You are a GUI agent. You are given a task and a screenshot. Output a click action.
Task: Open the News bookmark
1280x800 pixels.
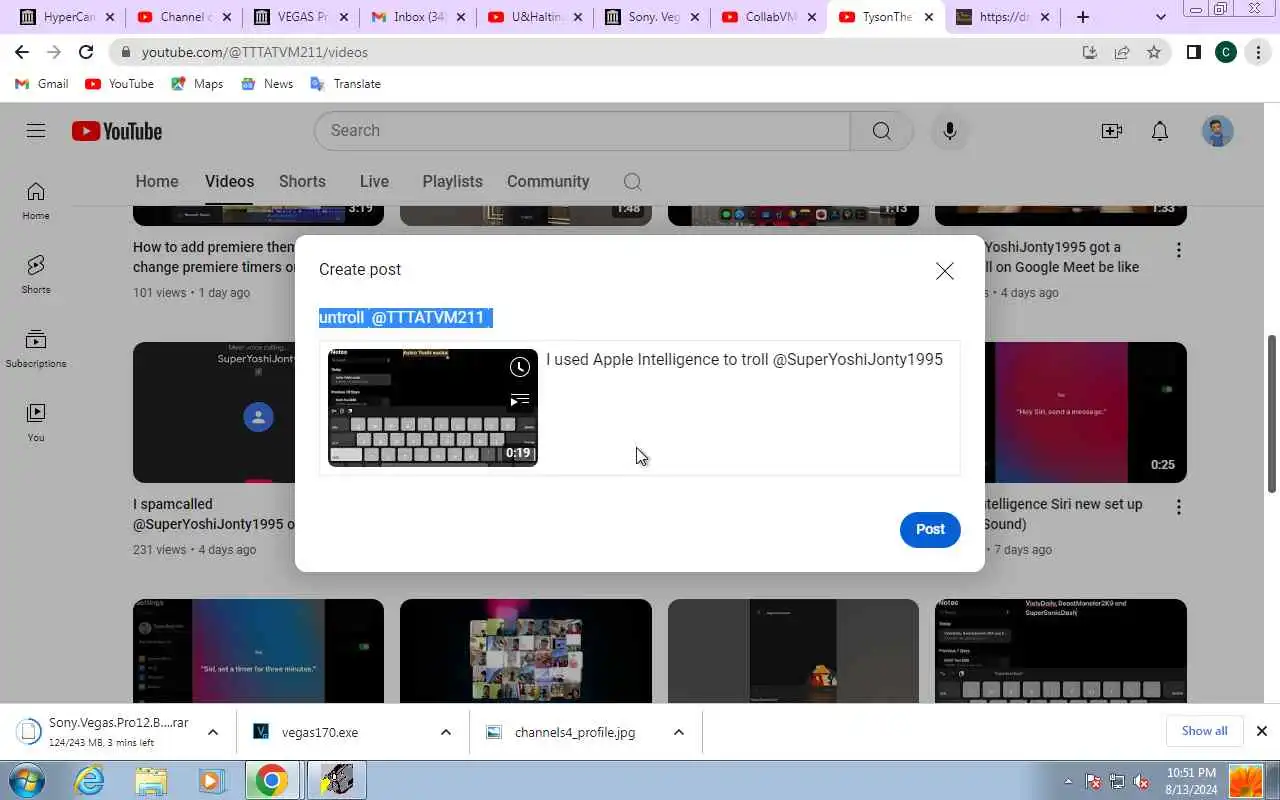(267, 84)
